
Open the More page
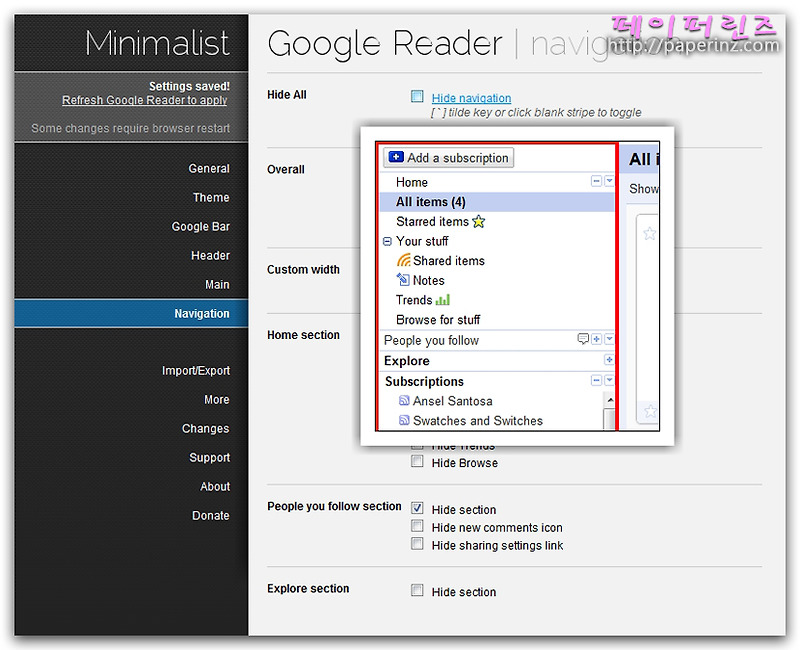coord(216,399)
